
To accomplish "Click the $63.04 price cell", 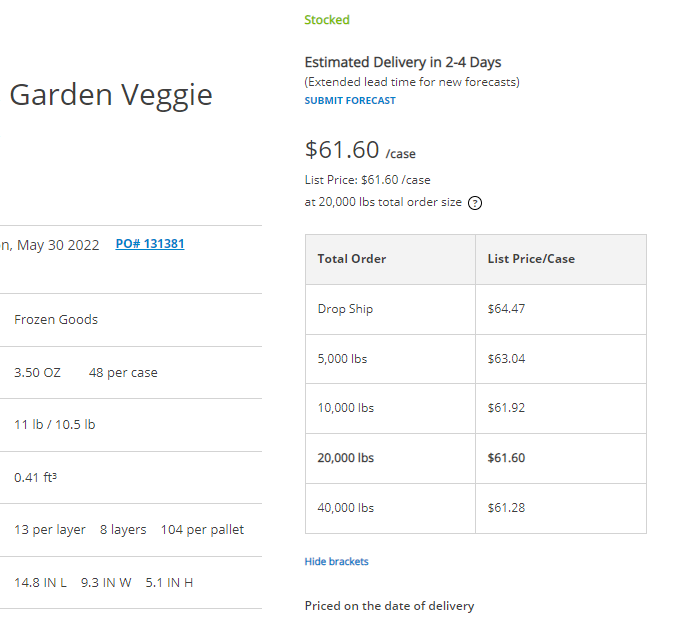I will (x=506, y=359).
